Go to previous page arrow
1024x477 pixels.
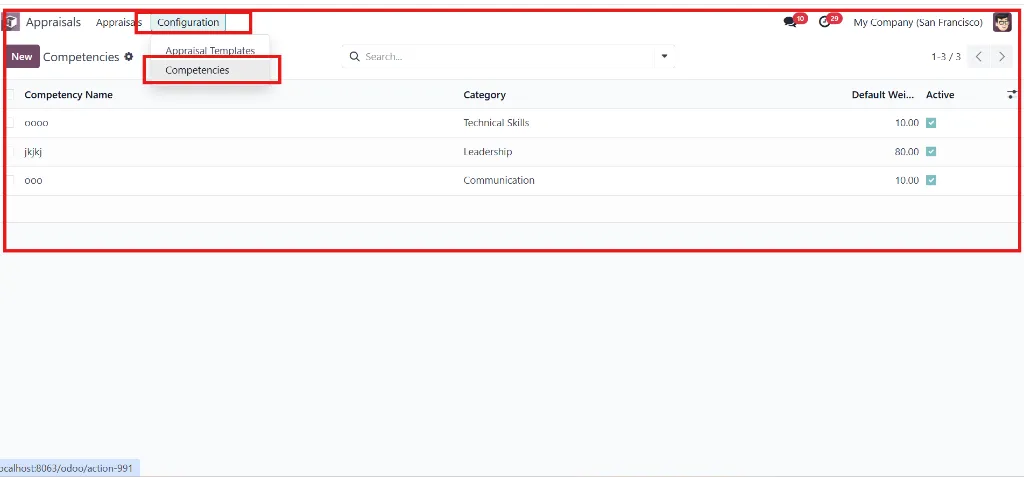[978, 57]
